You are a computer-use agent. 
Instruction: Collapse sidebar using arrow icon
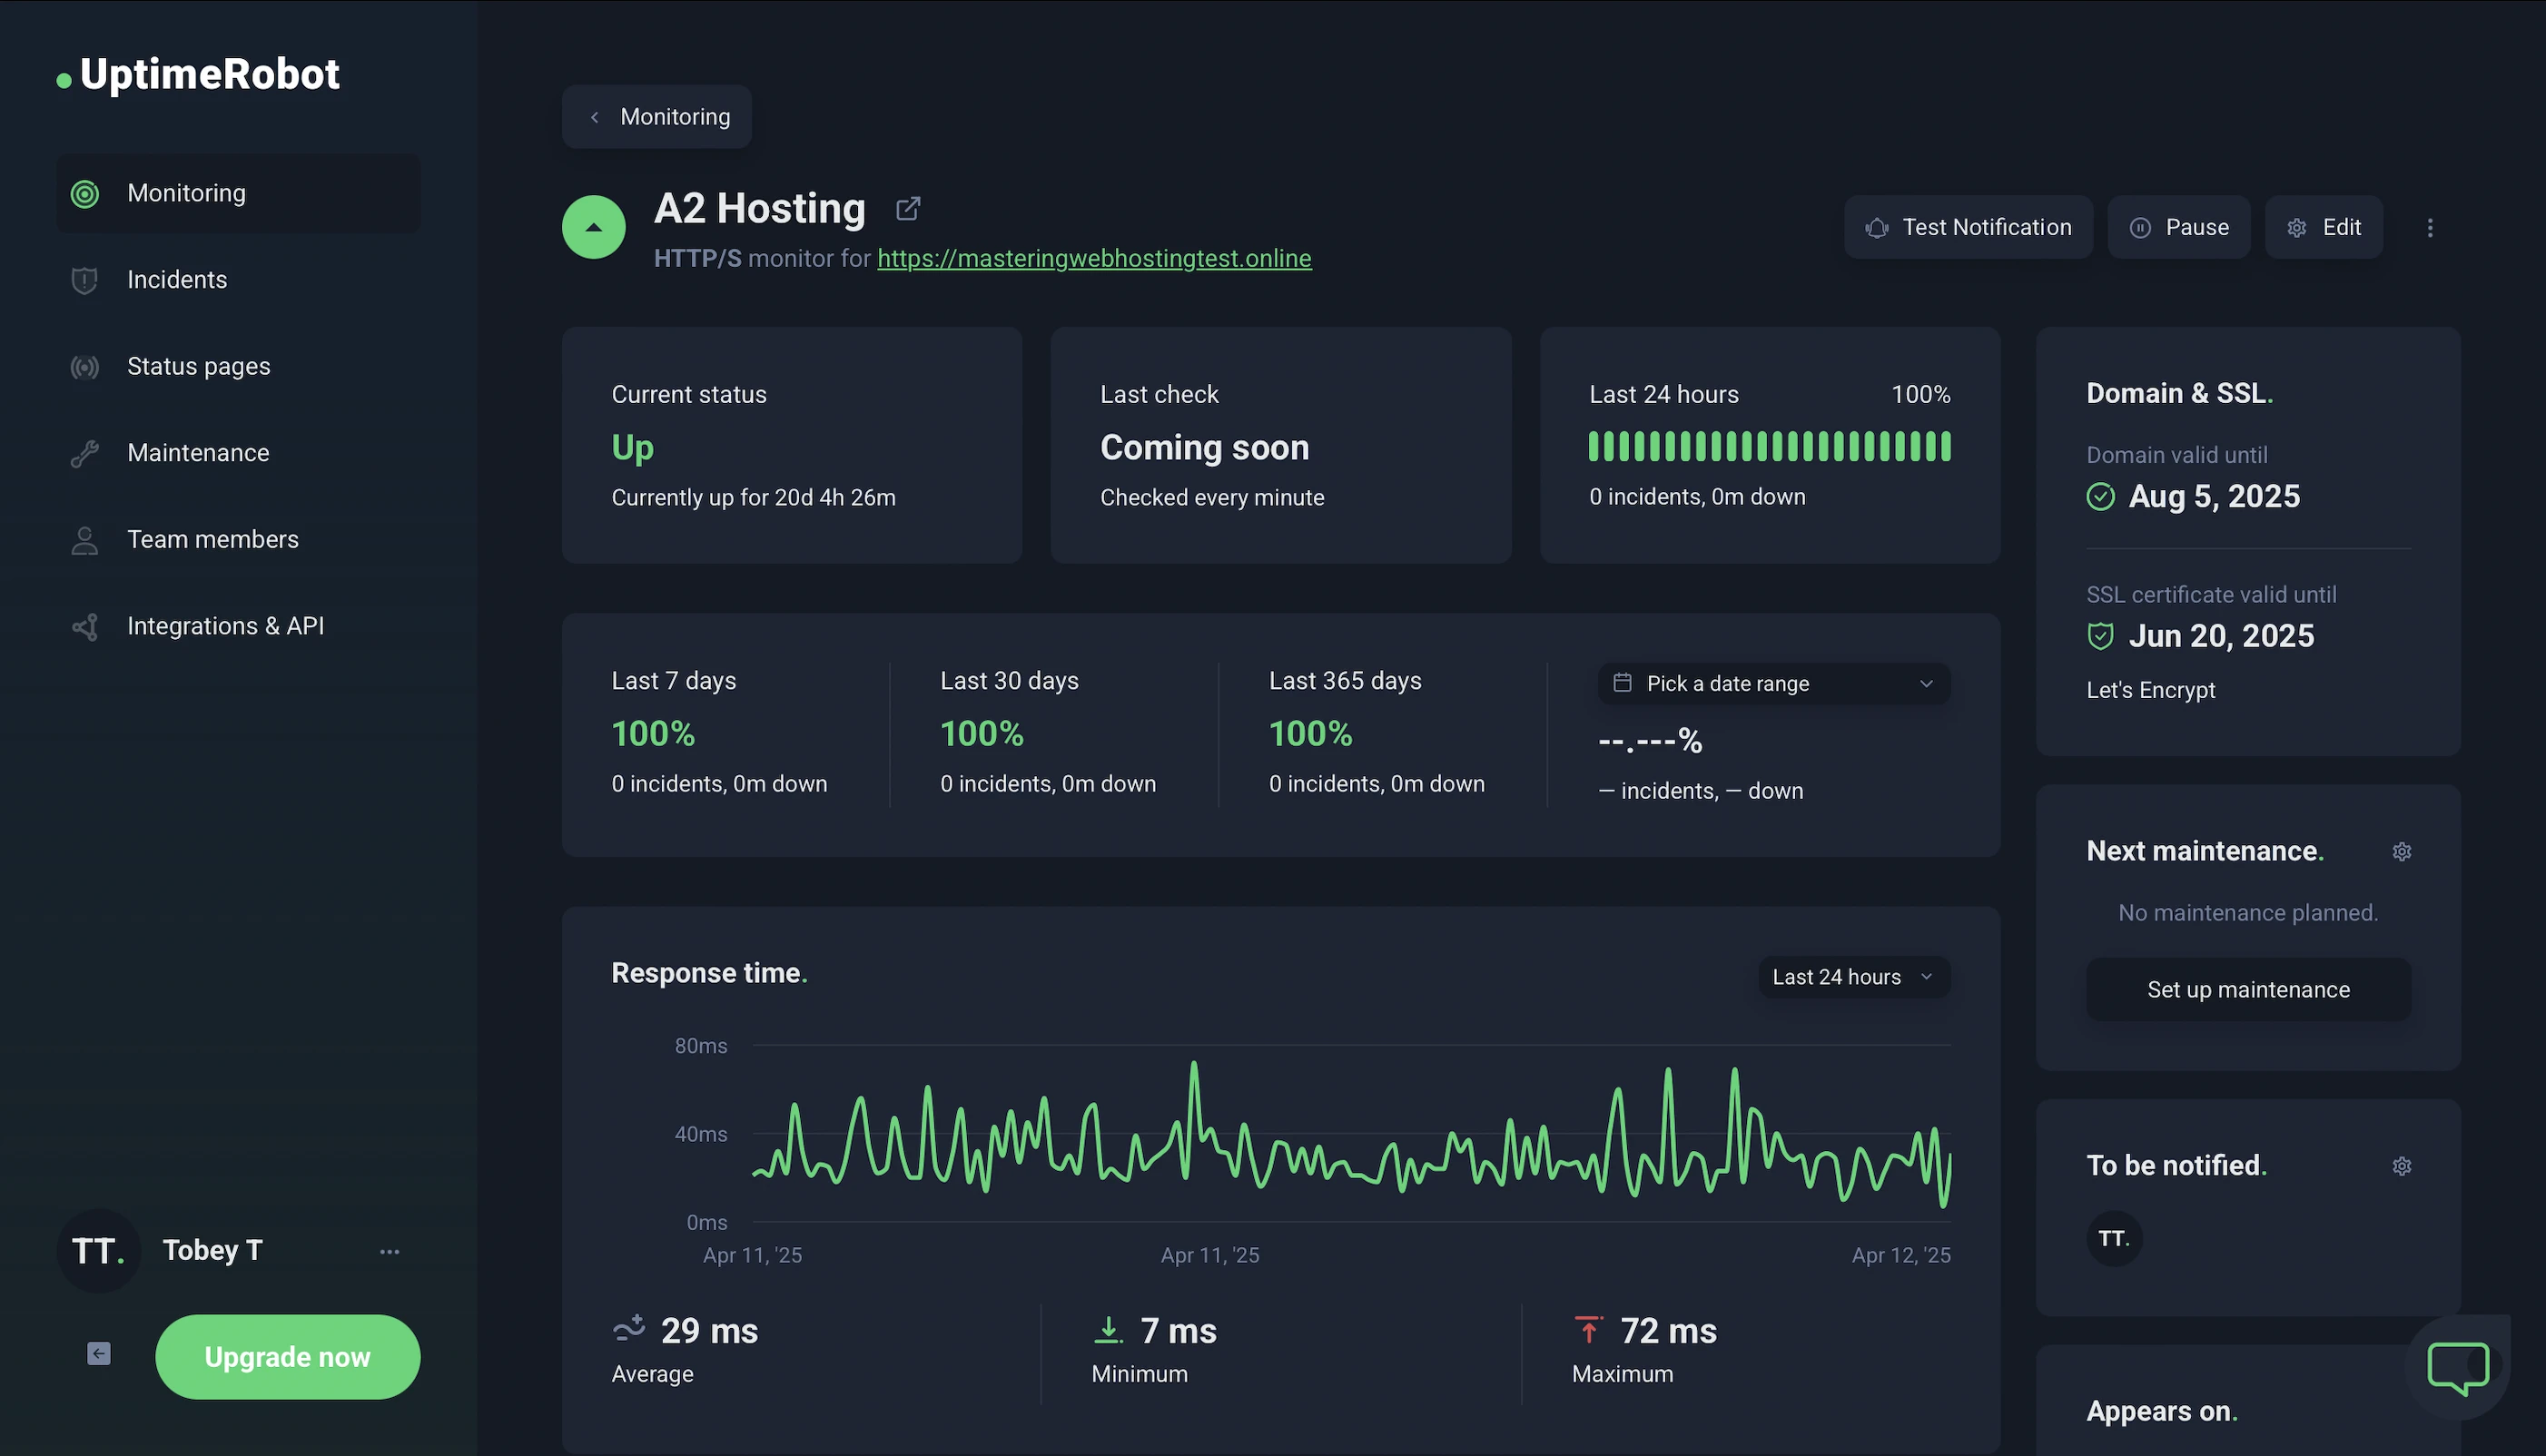99,1354
